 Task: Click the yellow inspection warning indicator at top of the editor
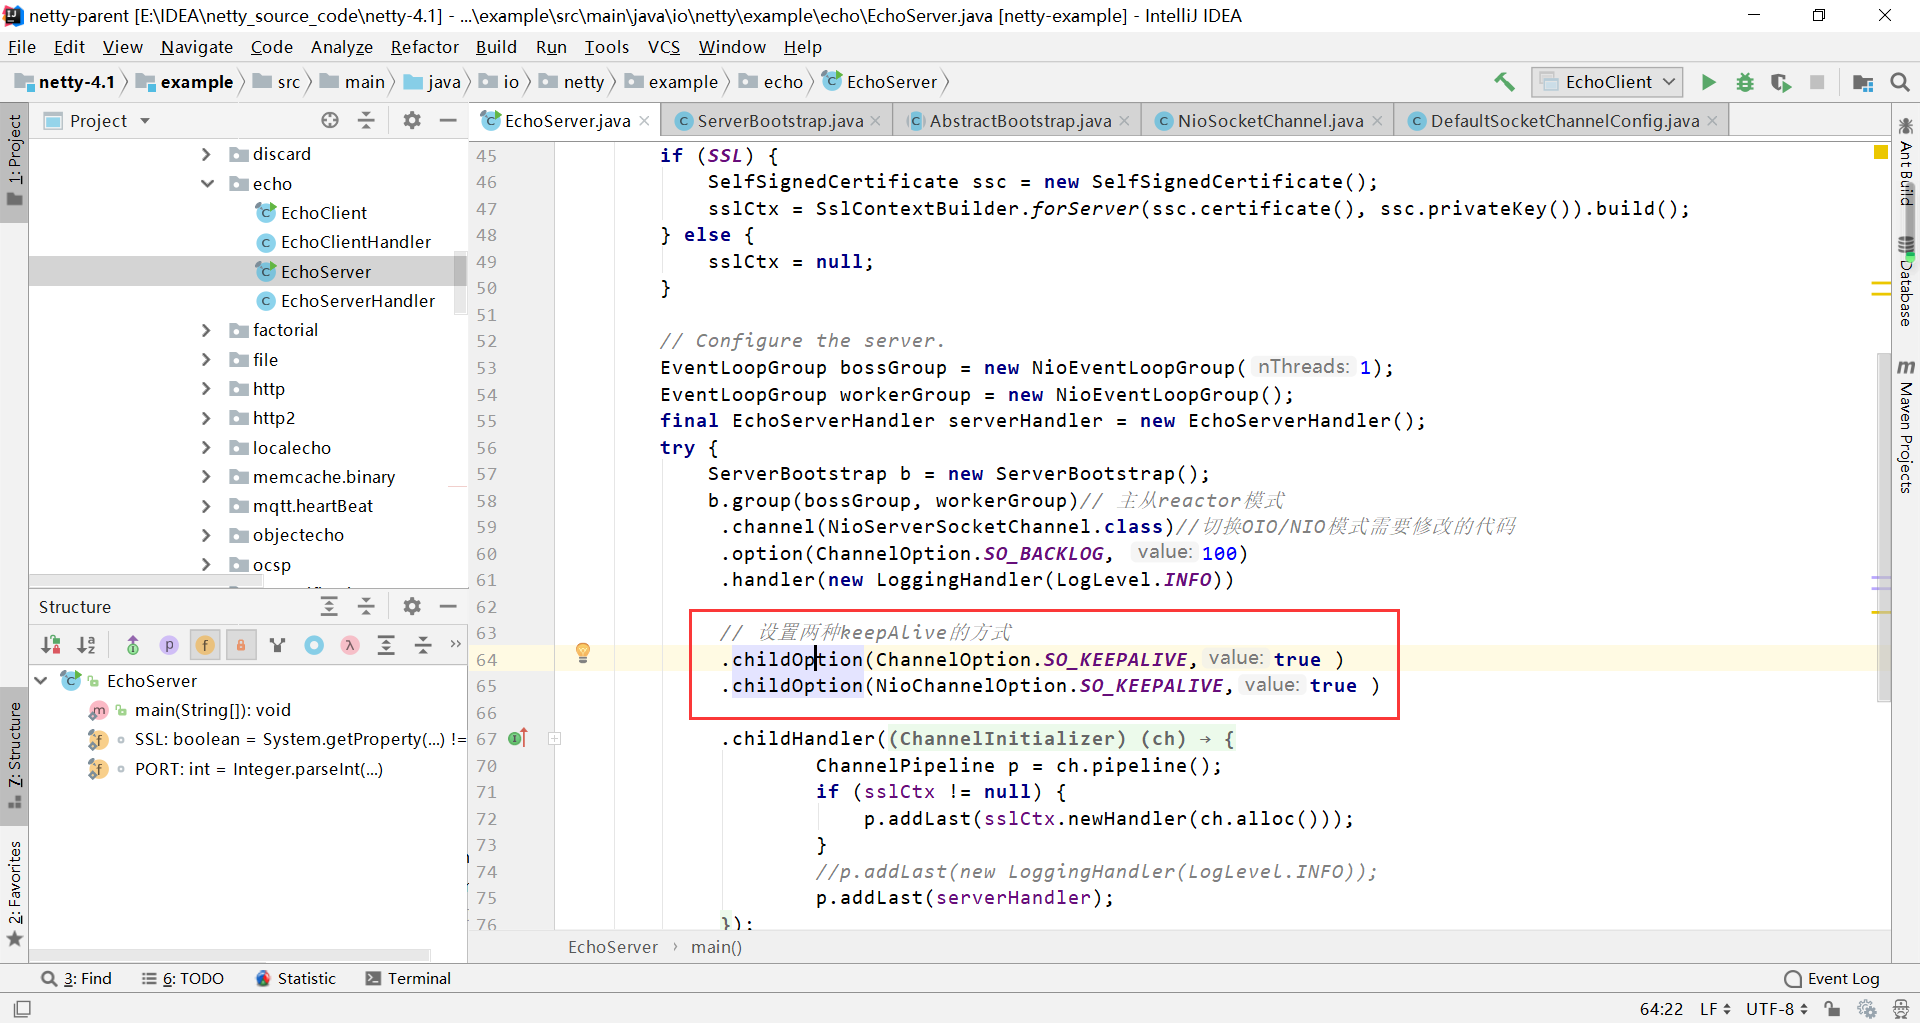click(x=1880, y=152)
